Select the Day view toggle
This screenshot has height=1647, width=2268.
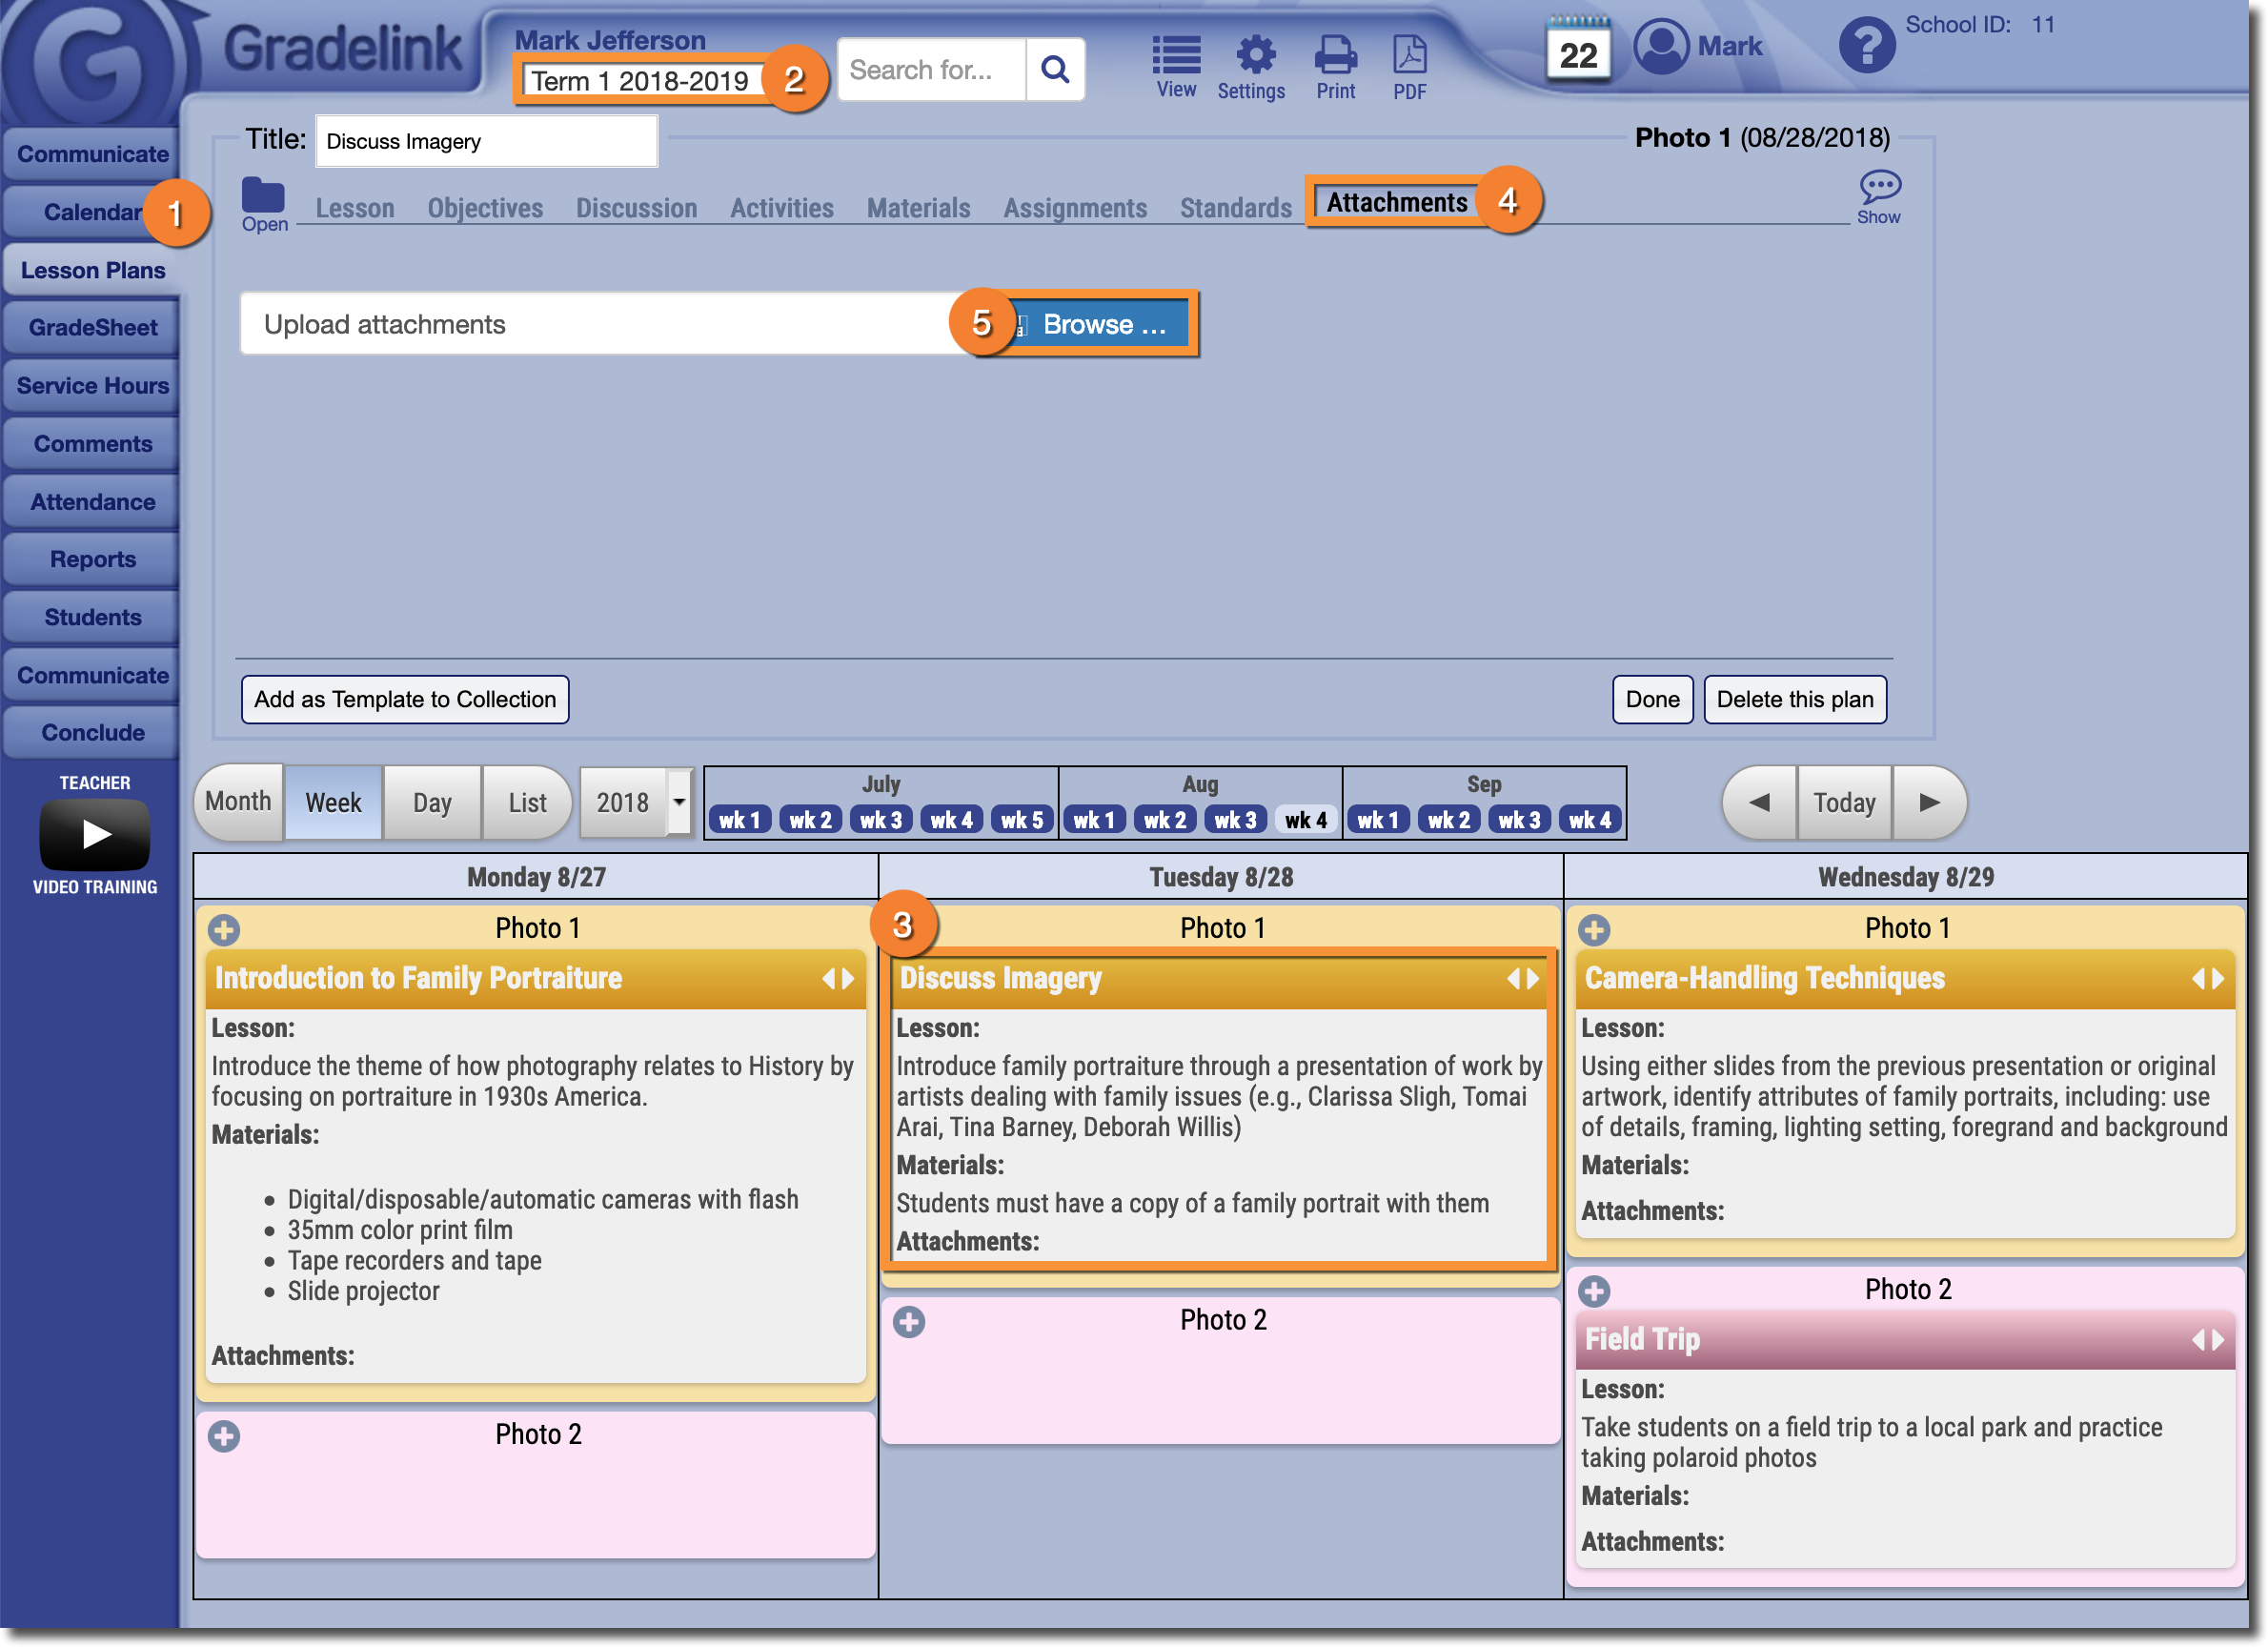coord(432,802)
